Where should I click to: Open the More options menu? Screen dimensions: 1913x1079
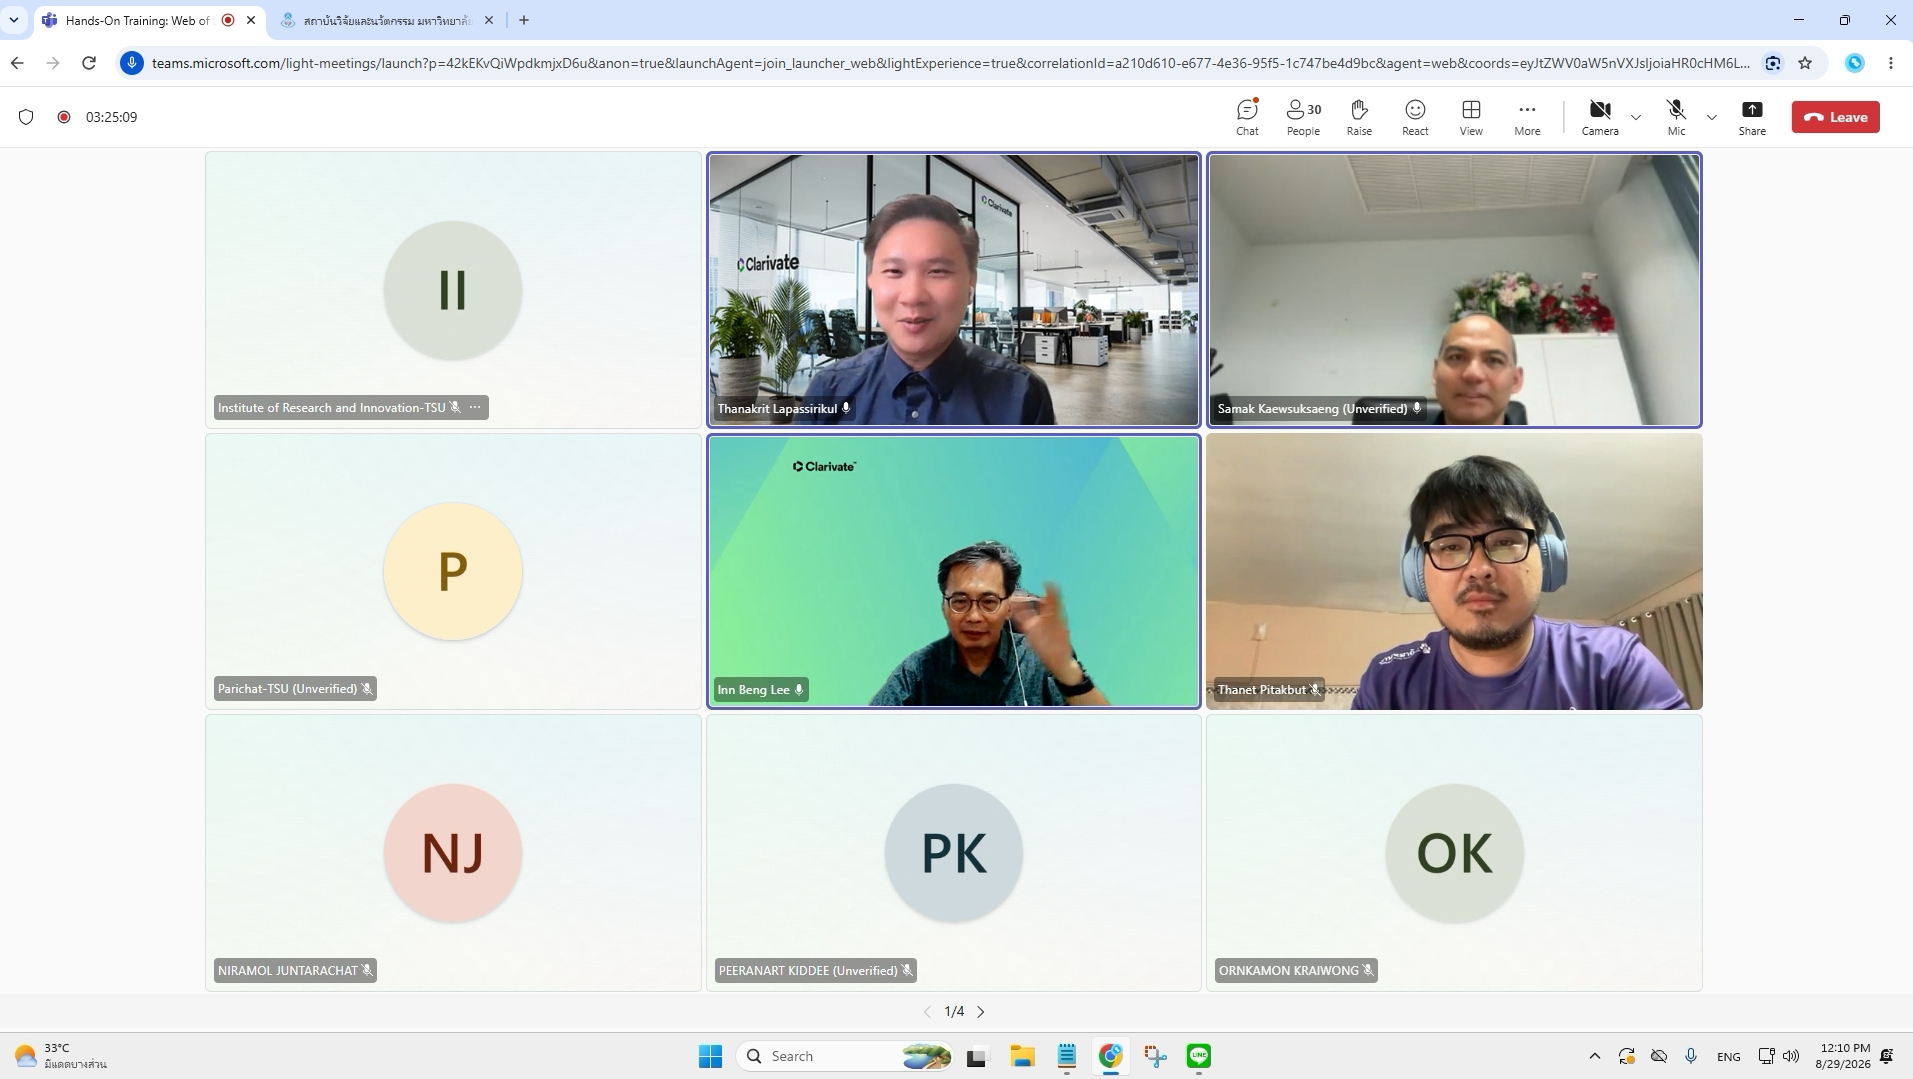click(1527, 117)
